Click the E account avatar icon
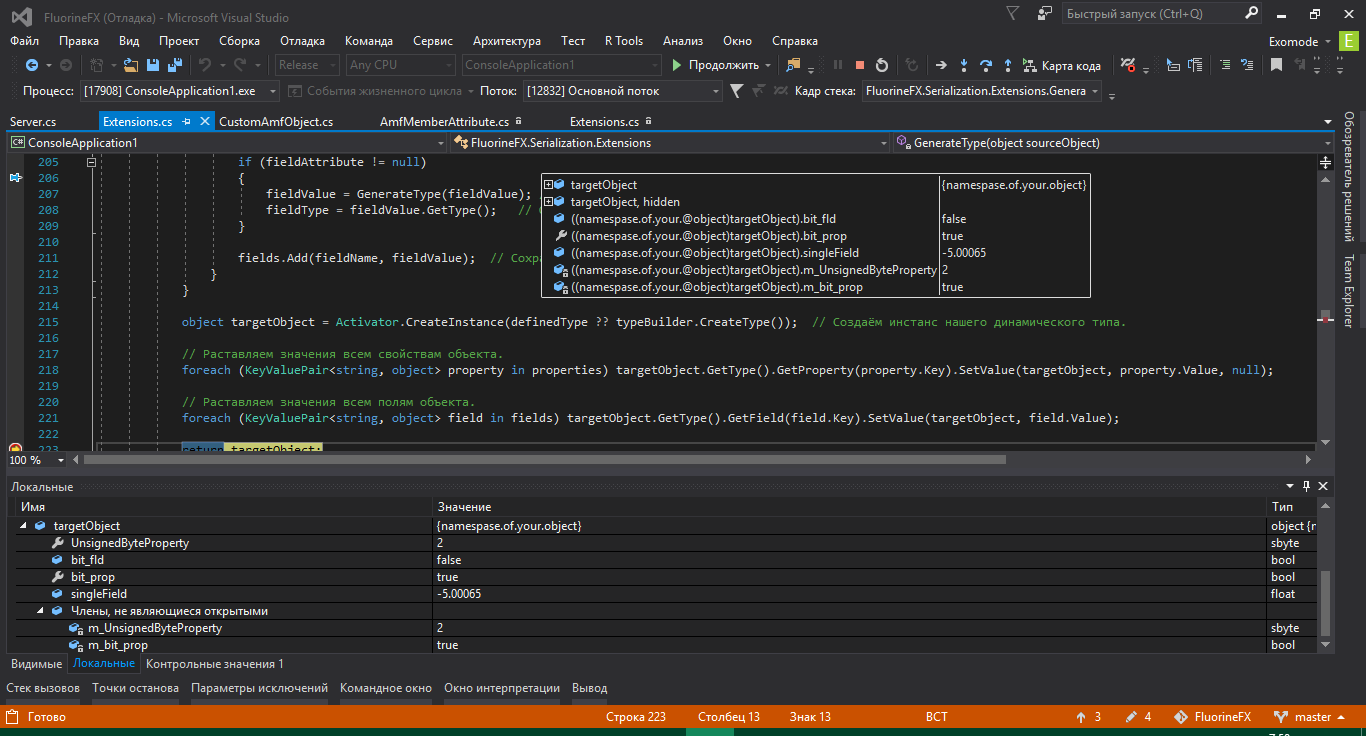 pyautogui.click(x=1350, y=41)
